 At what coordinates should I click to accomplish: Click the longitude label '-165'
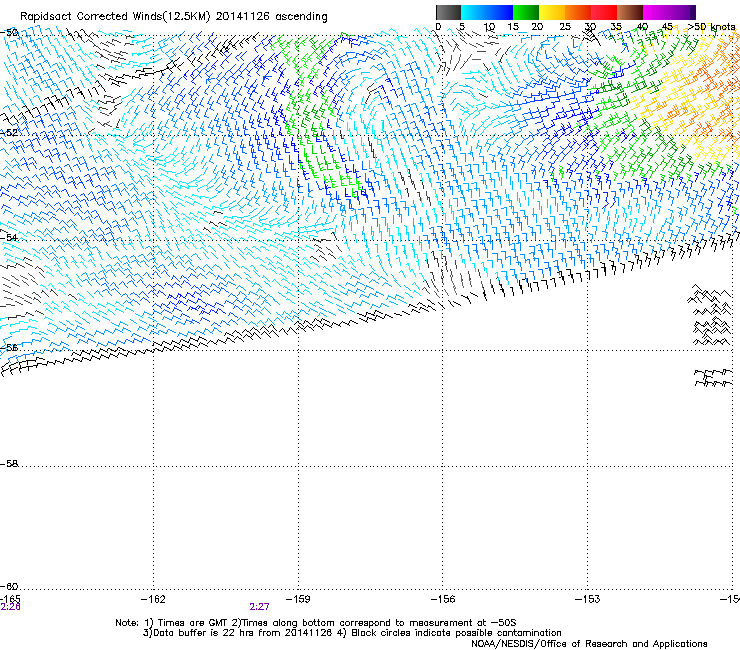point(10,599)
